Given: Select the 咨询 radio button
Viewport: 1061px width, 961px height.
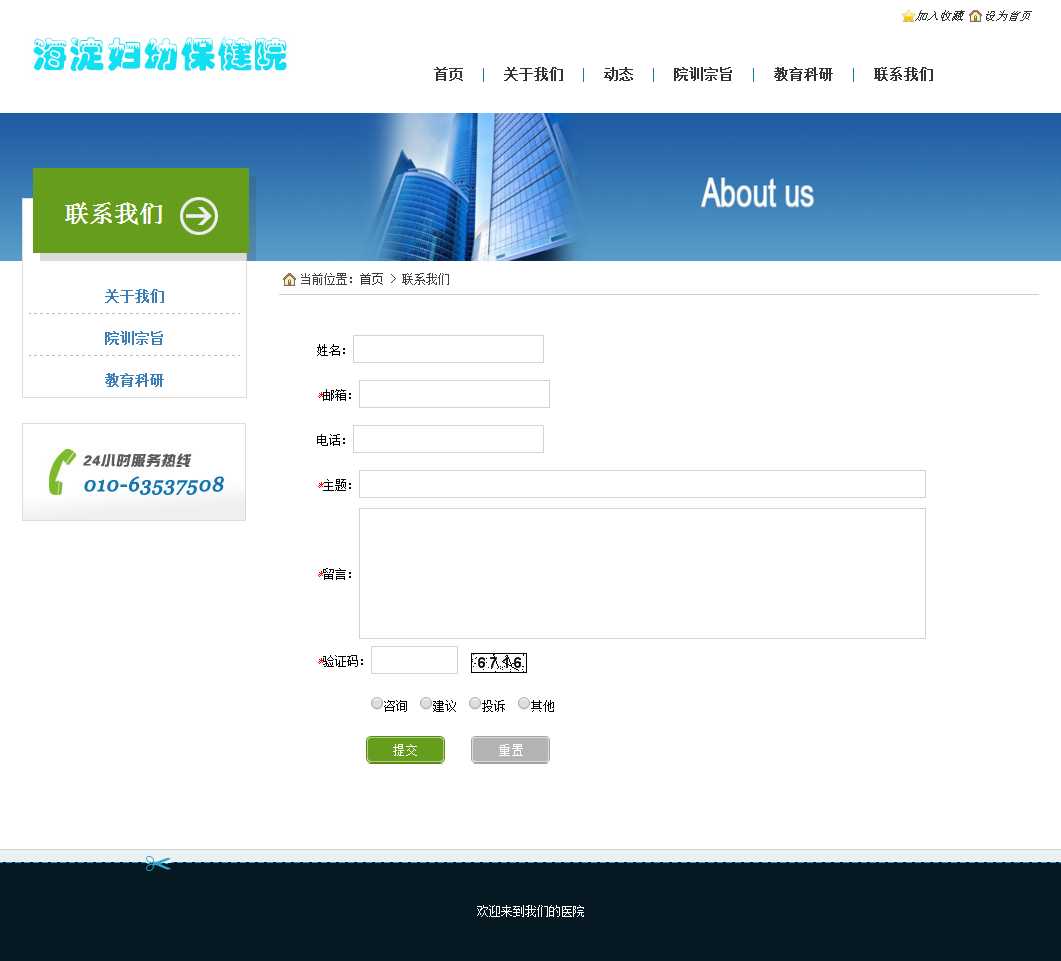Looking at the screenshot, I should point(377,704).
